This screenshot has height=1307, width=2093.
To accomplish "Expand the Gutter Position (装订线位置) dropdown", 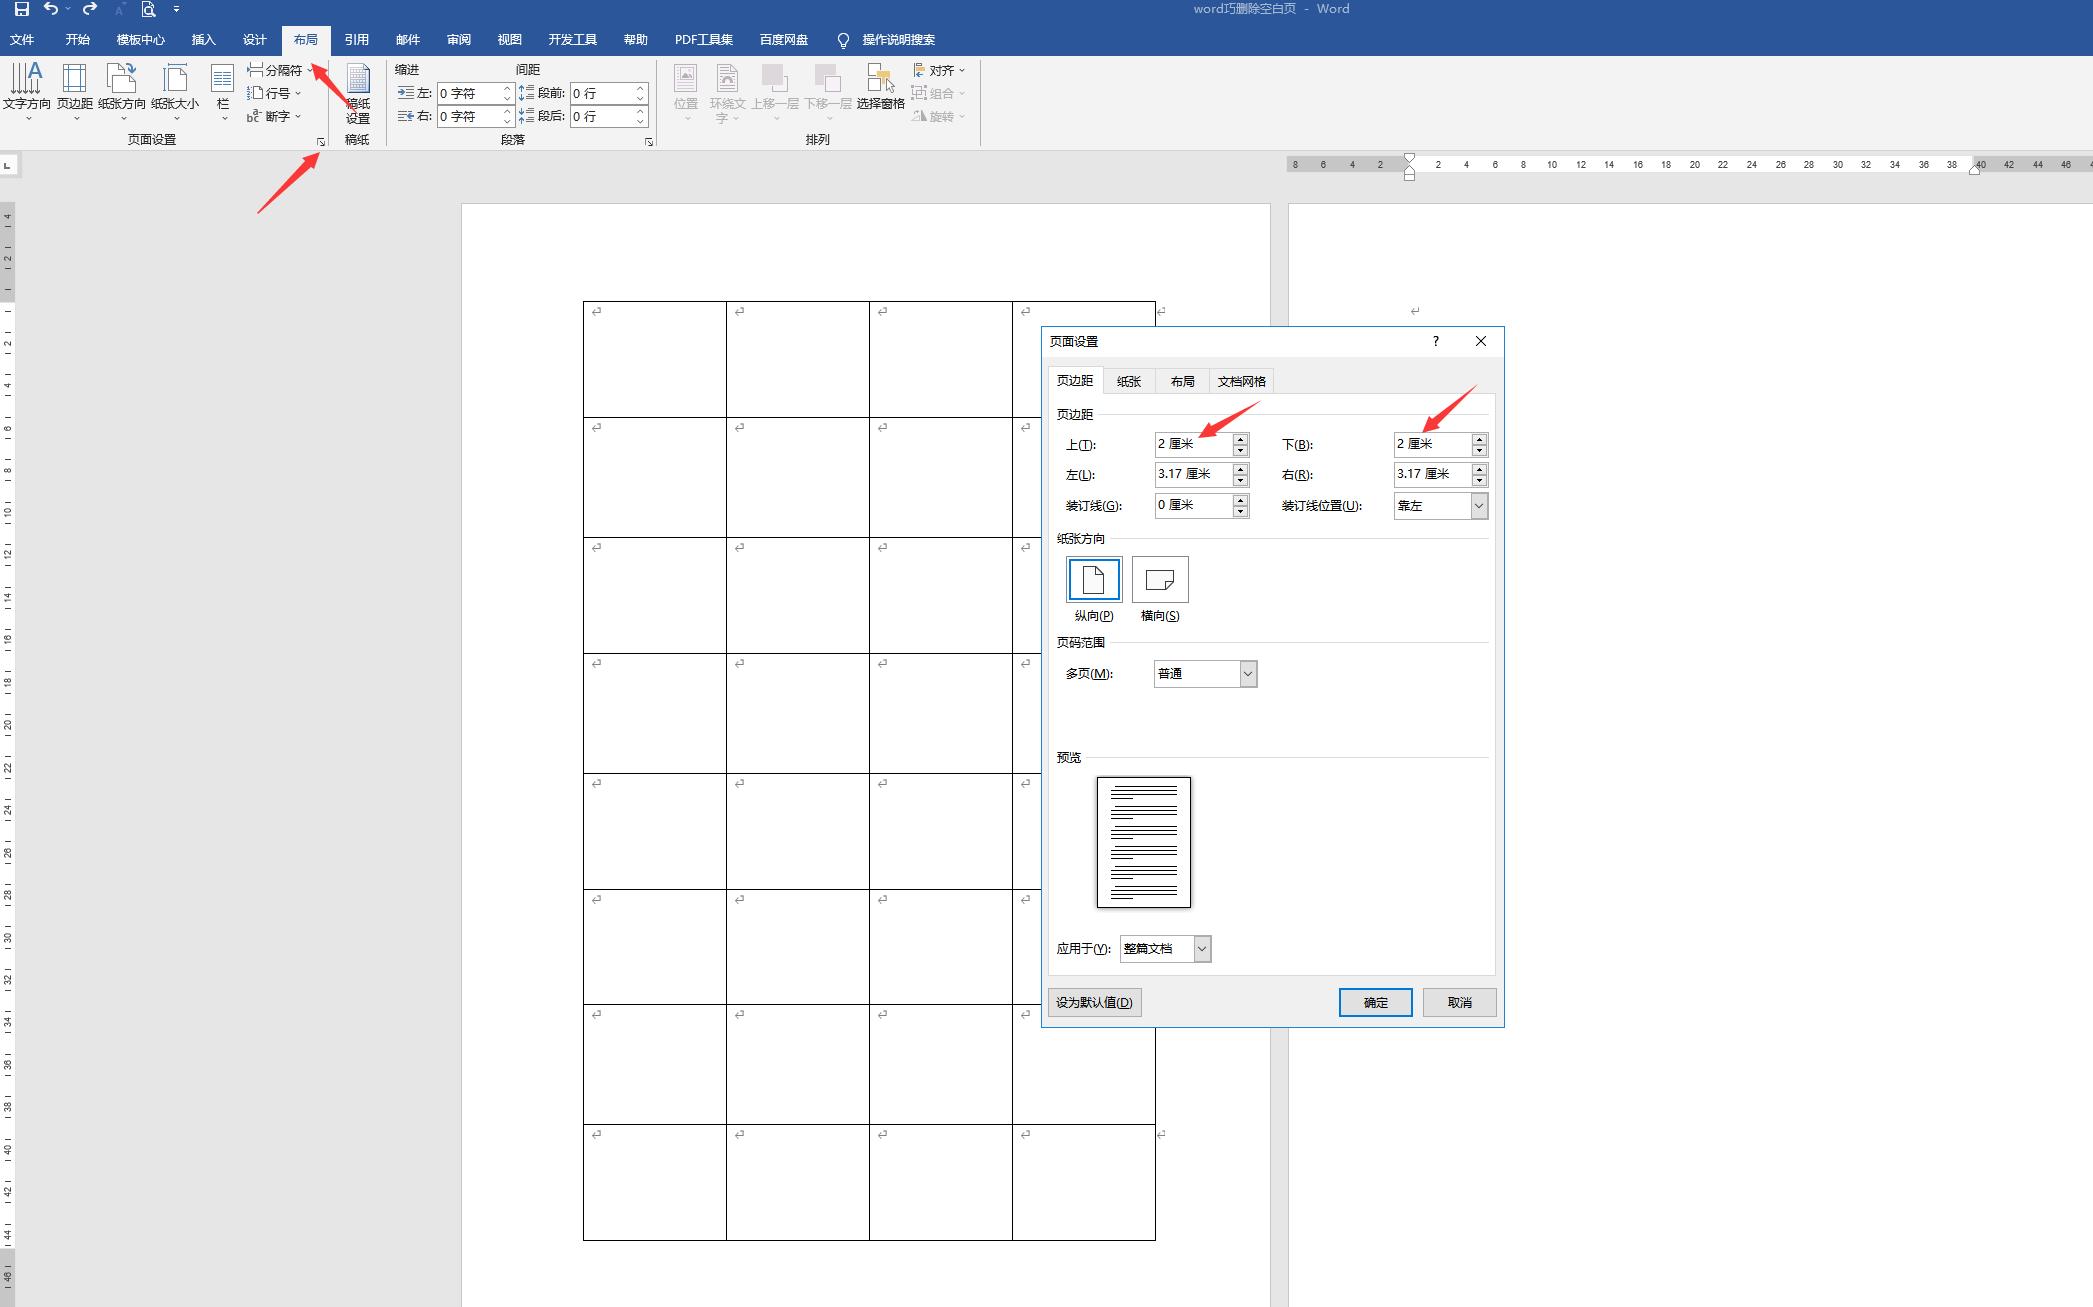I will point(1478,506).
